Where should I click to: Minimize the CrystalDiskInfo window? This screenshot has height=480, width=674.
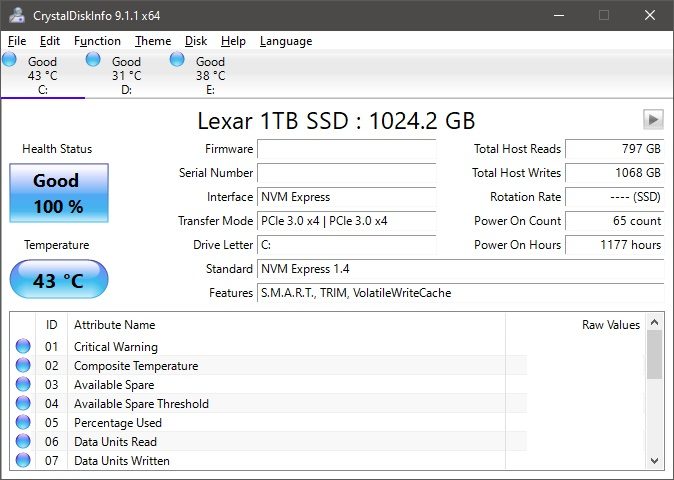[x=559, y=15]
